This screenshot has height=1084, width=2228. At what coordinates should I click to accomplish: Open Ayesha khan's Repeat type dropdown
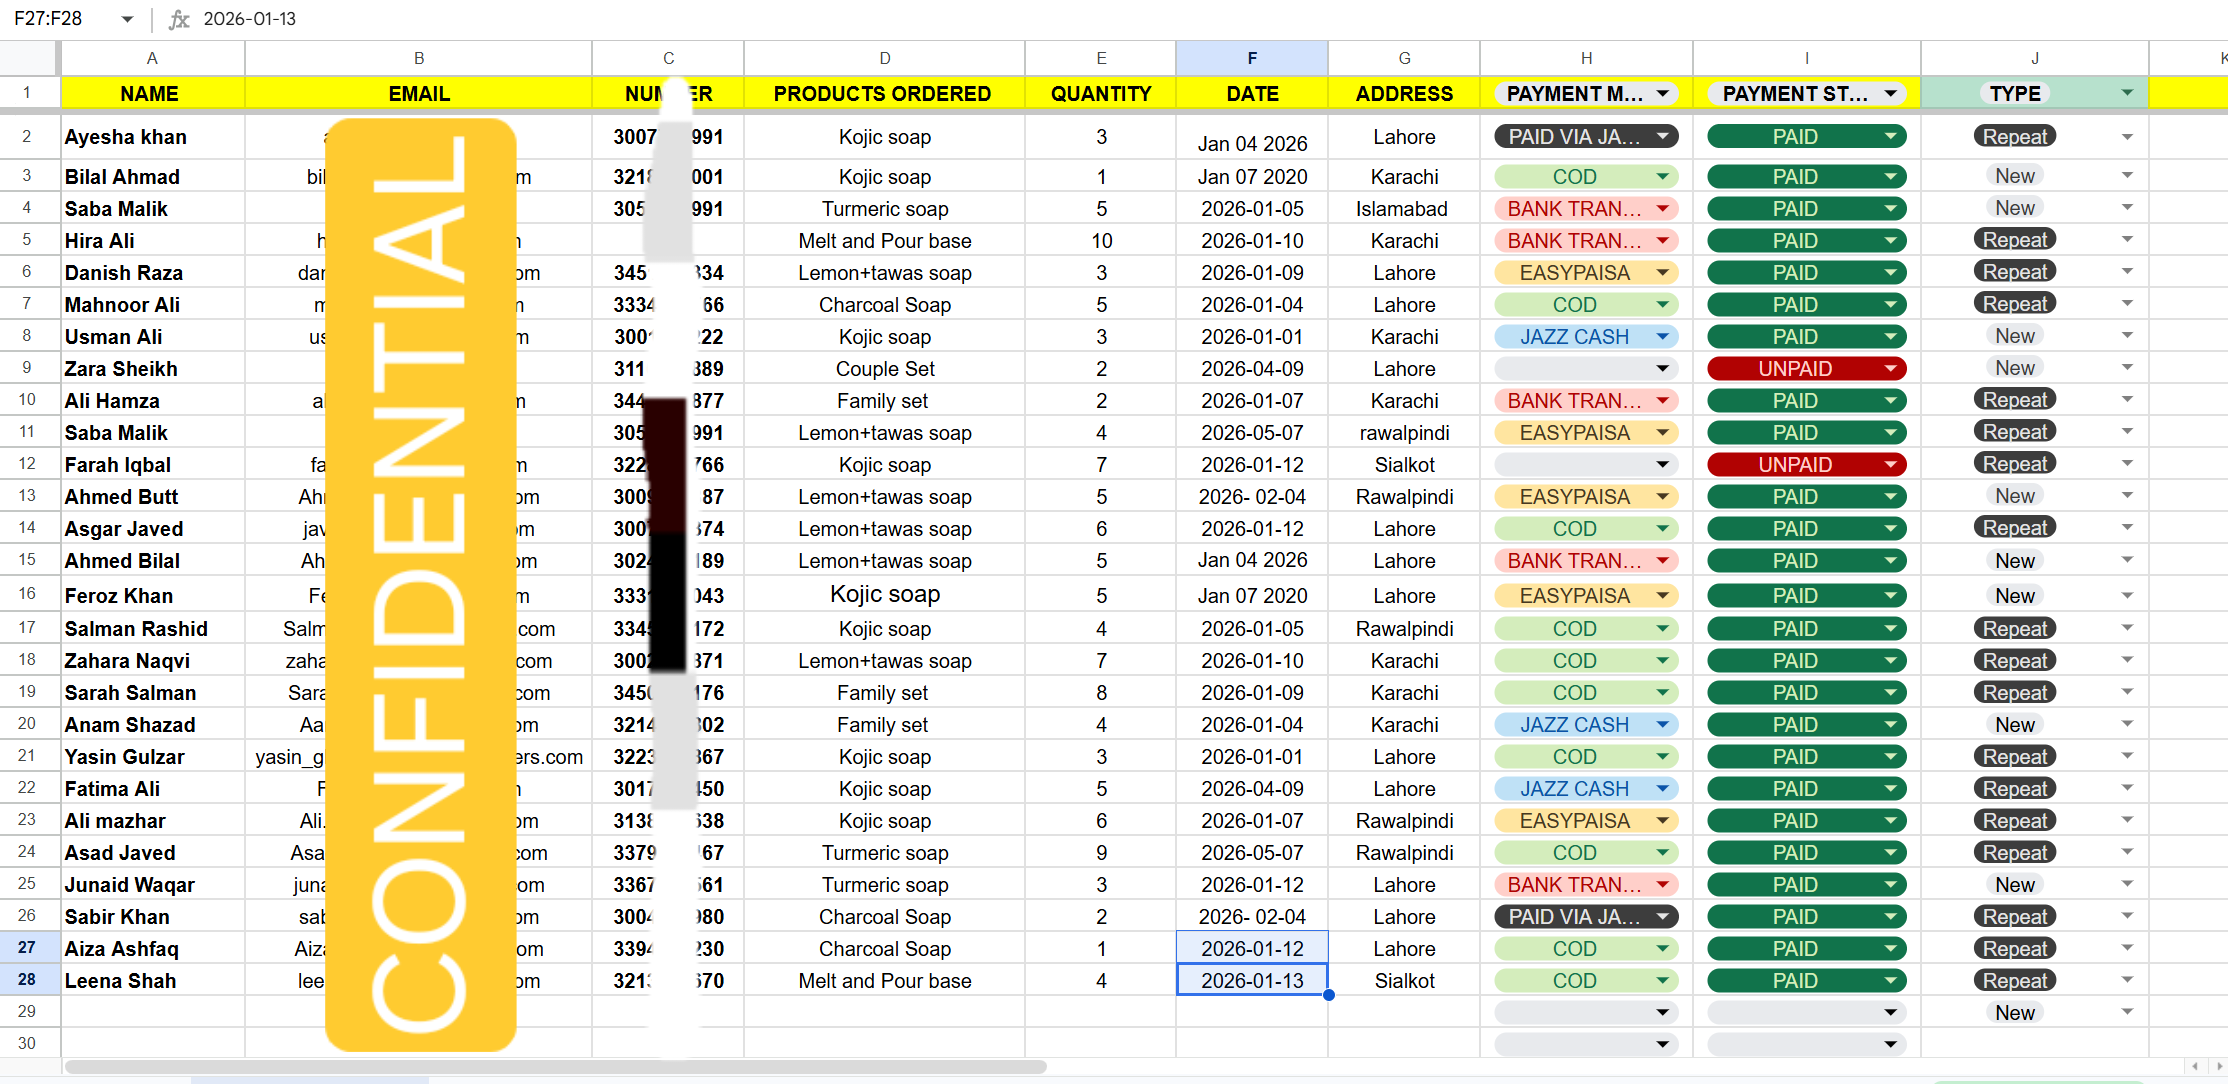coord(2127,137)
